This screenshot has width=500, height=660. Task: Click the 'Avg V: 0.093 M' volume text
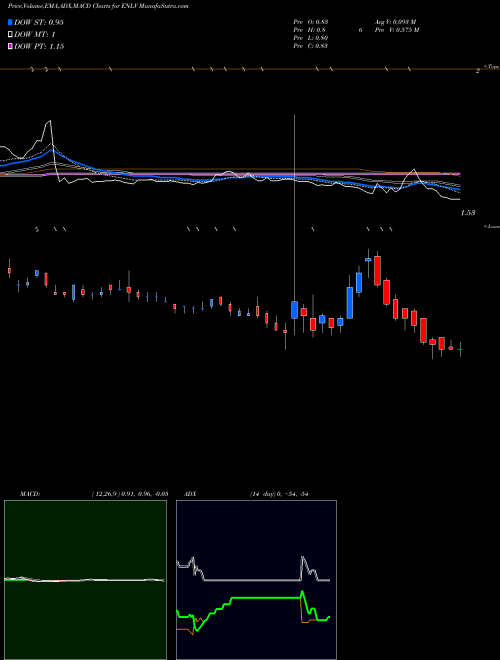(396, 21)
